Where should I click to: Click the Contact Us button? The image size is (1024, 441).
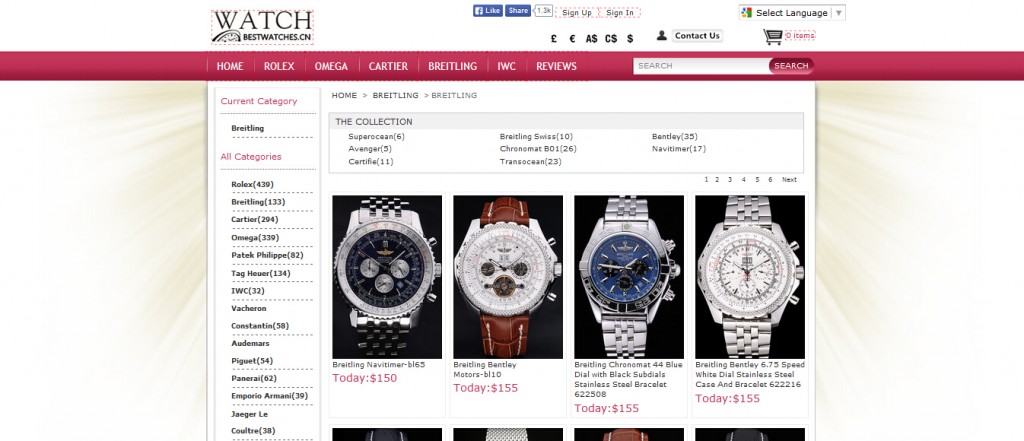coord(697,36)
